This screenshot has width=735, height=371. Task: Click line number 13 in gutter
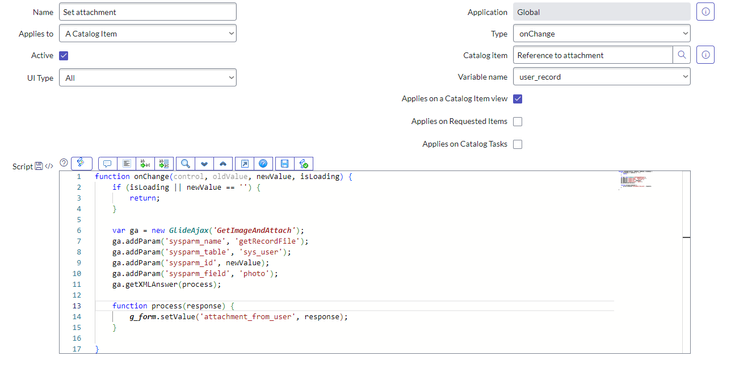[x=77, y=306]
